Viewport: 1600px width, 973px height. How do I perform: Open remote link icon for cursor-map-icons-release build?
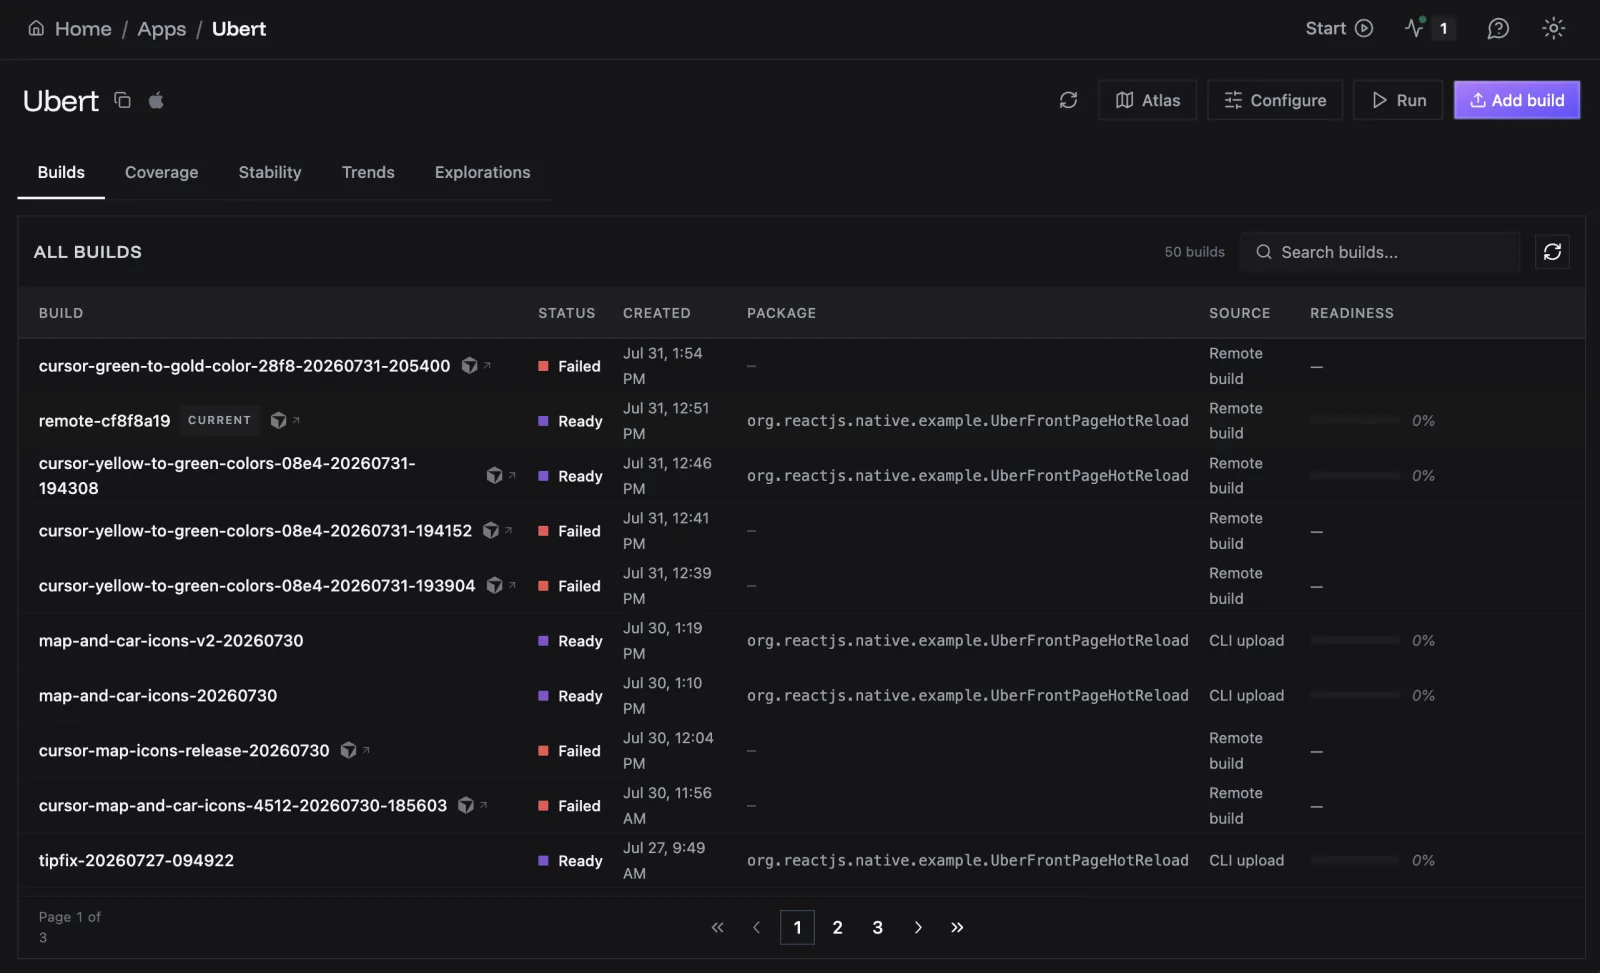355,751
